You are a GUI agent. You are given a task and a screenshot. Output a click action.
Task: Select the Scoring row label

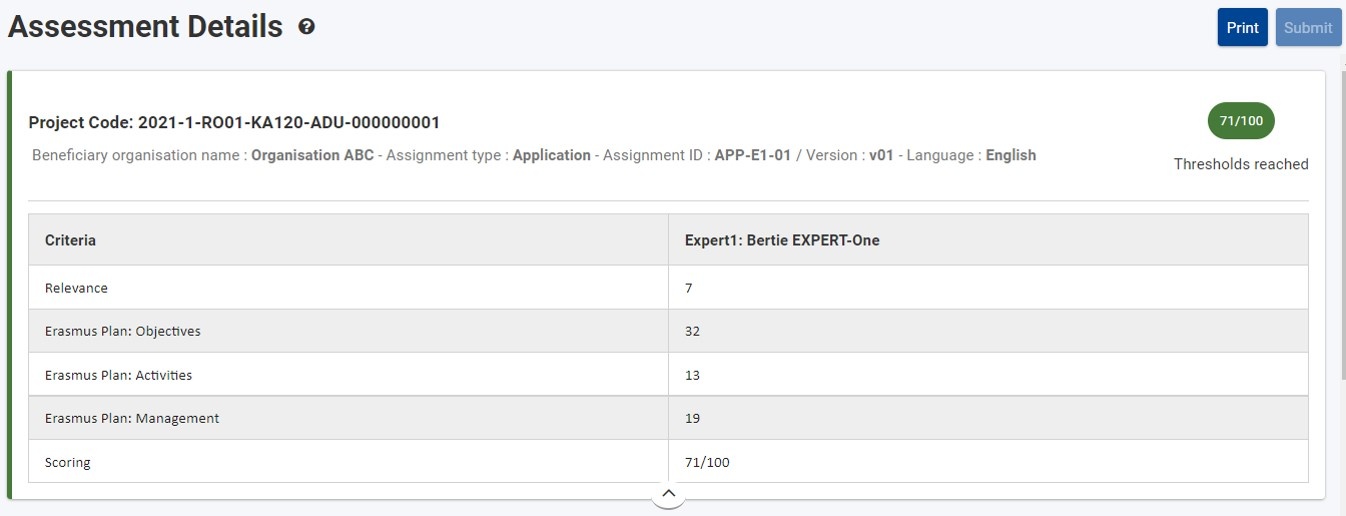67,463
